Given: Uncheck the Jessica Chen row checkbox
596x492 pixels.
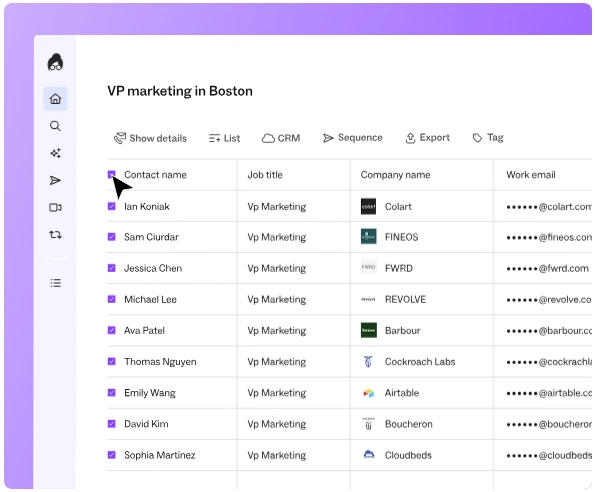Looking at the screenshot, I should [111, 268].
